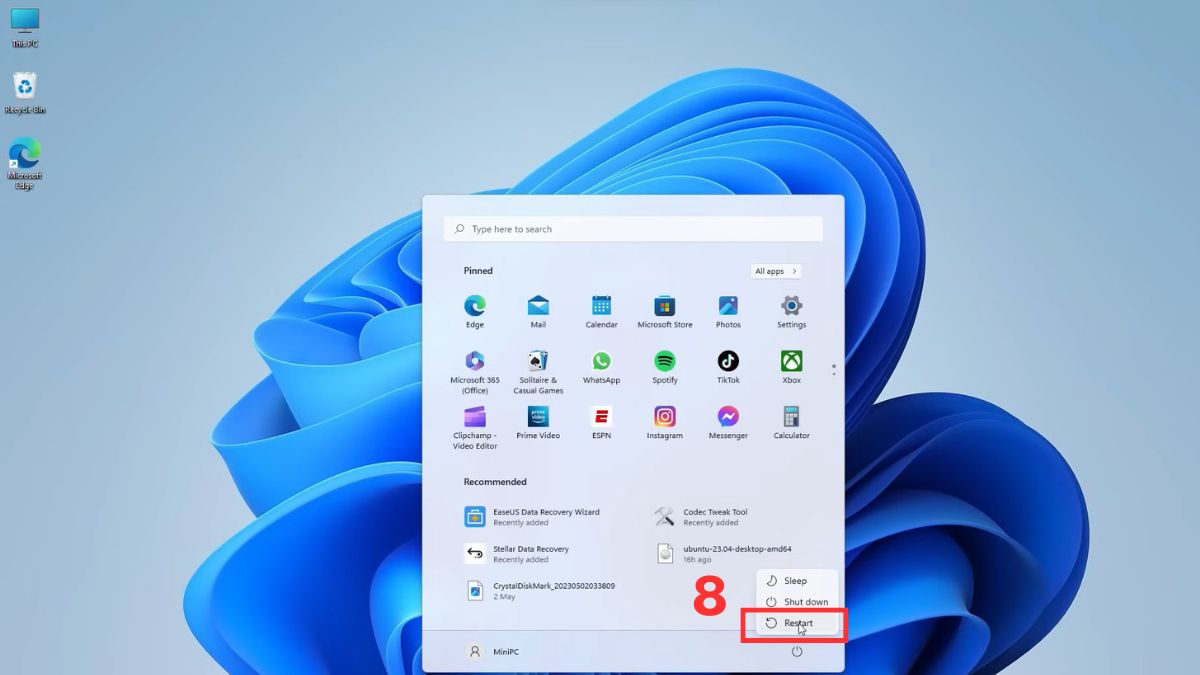Launch the Mail app
This screenshot has height=675, width=1200.
click(538, 311)
